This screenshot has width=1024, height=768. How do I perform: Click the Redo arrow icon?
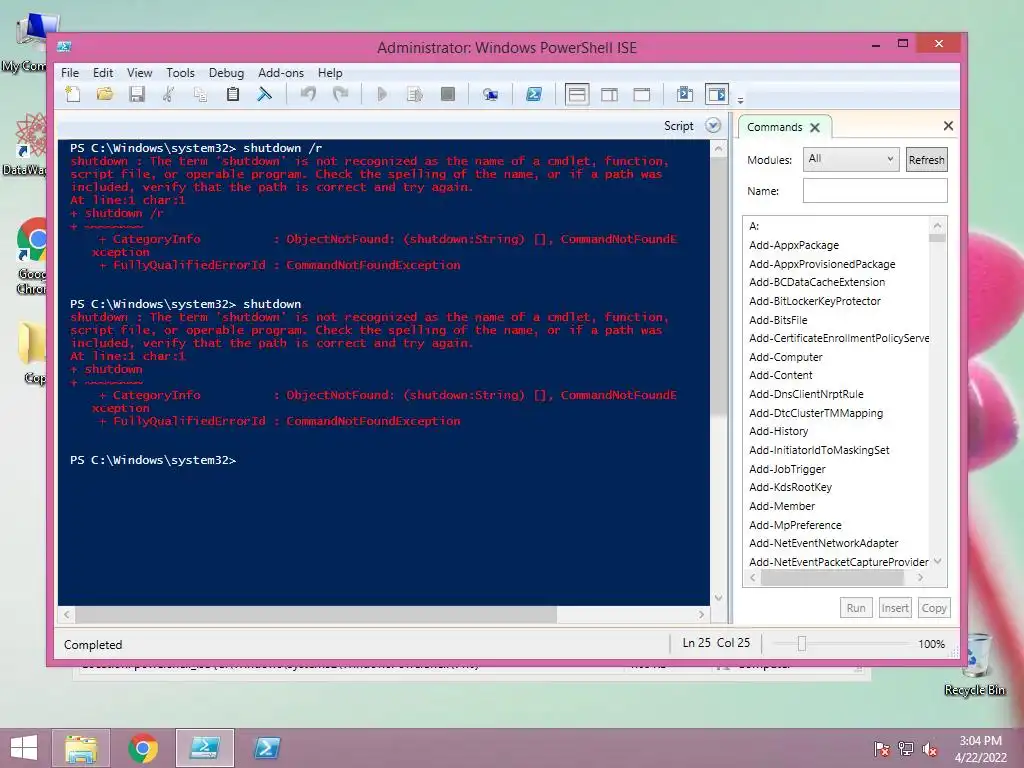[x=340, y=95]
